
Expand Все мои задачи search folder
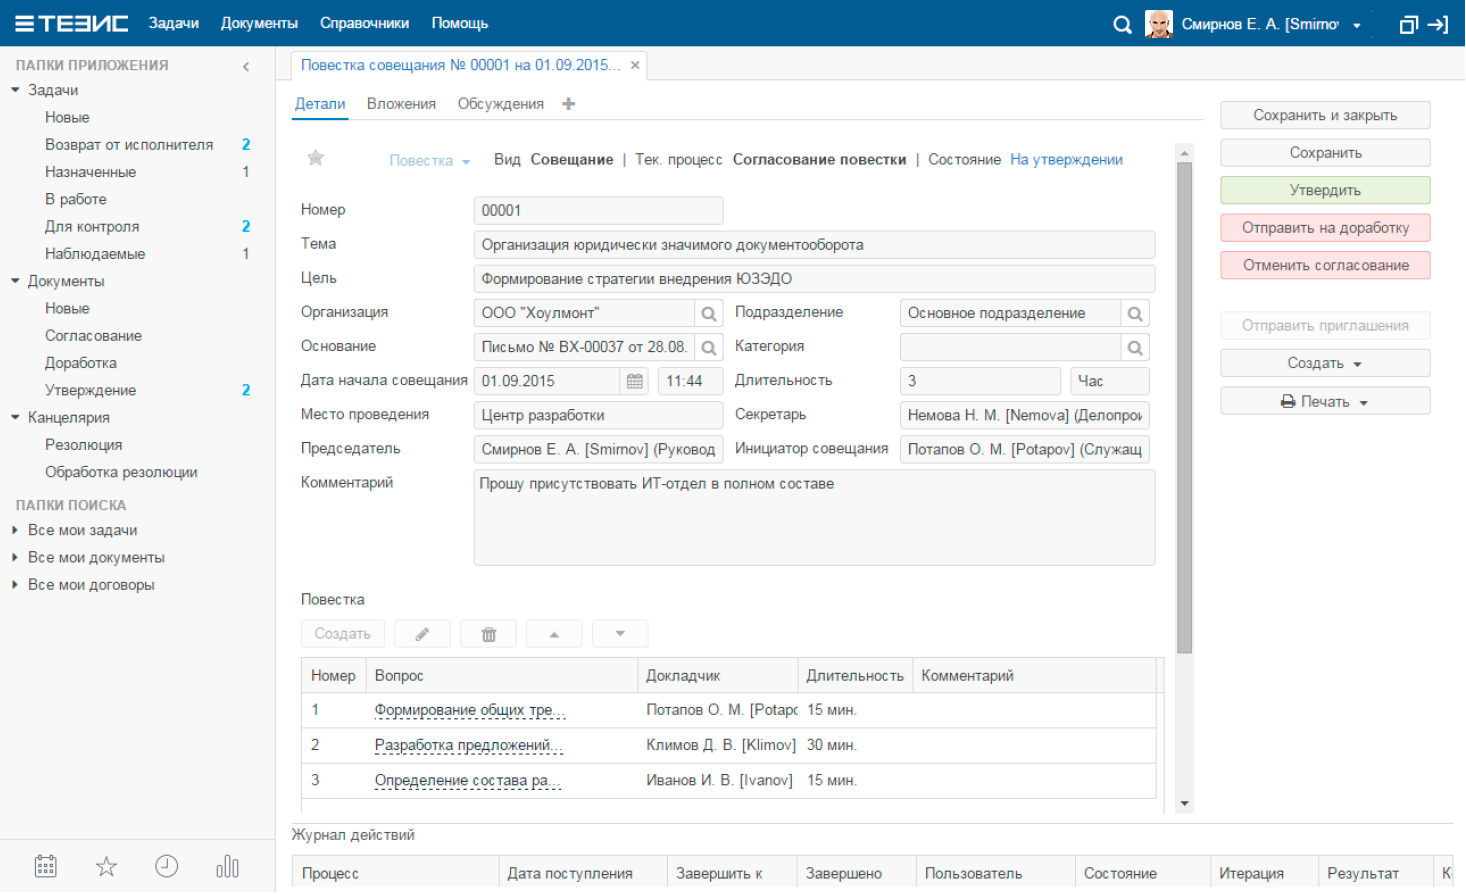(x=15, y=530)
